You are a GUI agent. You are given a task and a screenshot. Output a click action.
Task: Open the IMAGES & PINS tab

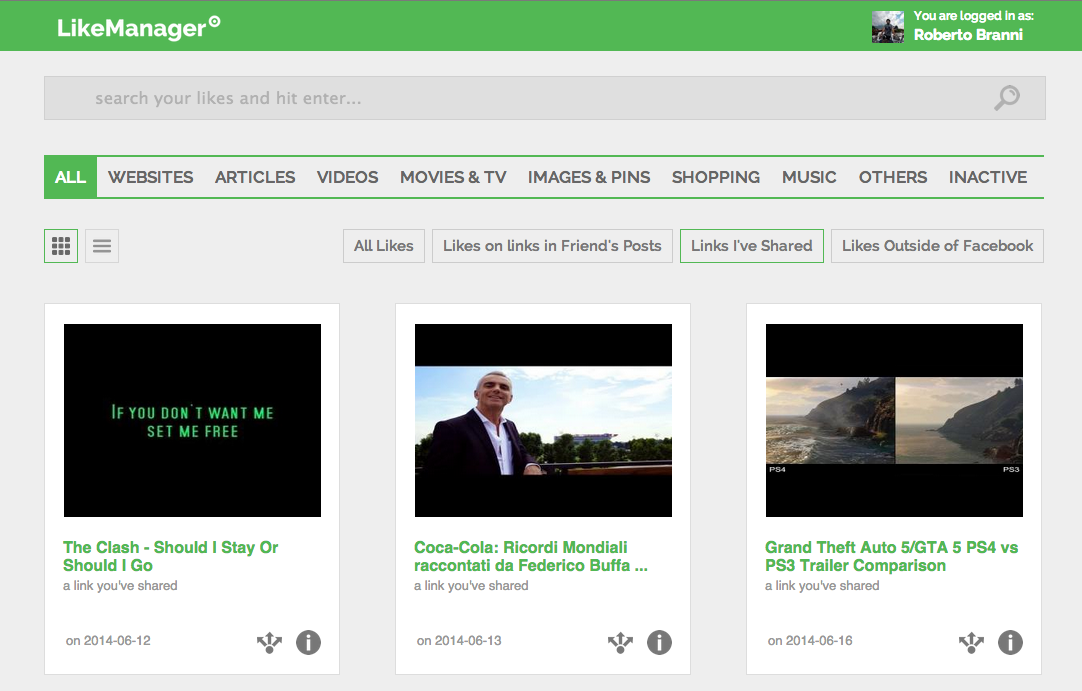tap(589, 177)
